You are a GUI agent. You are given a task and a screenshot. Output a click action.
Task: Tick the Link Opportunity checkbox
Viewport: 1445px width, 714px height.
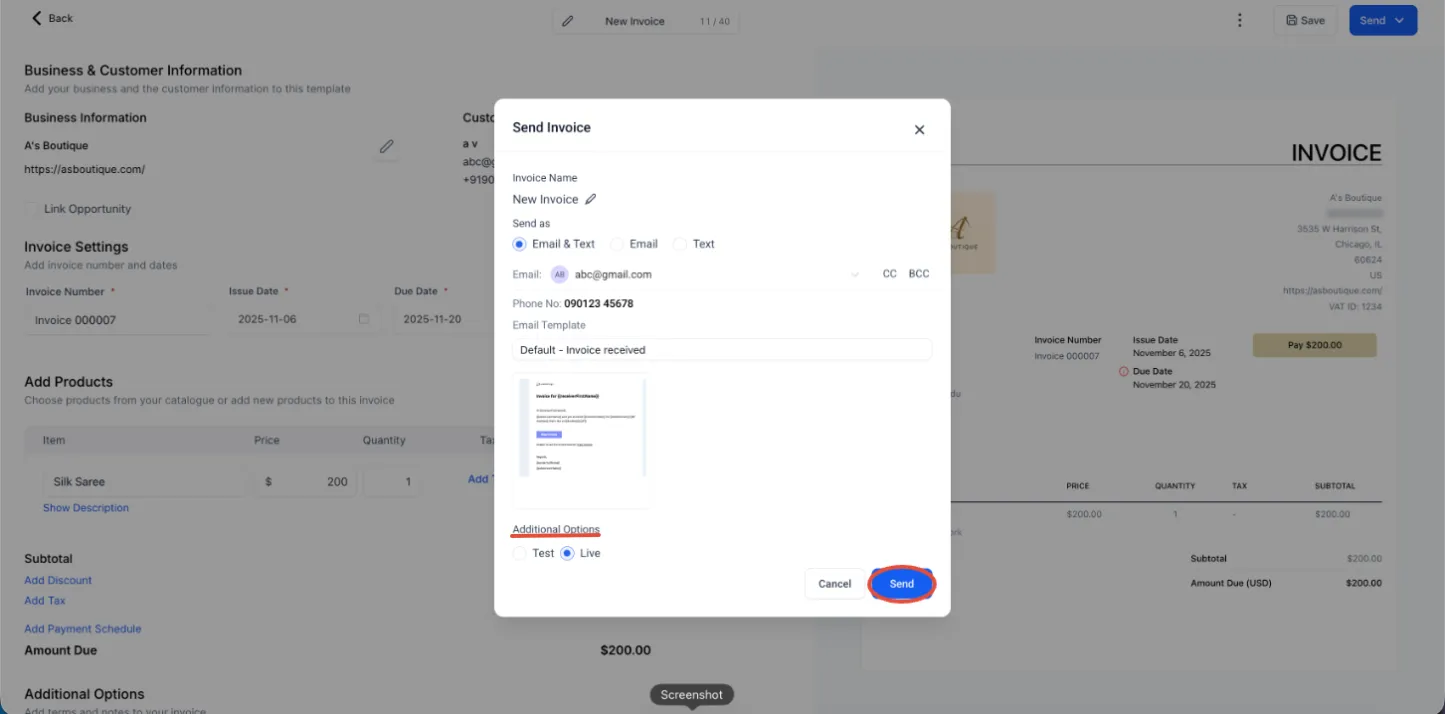(32, 209)
